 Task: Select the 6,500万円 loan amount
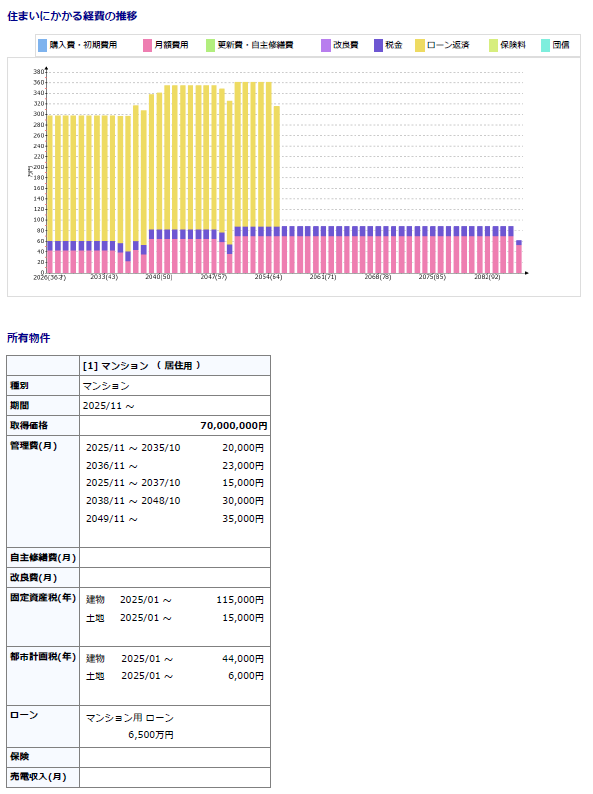[151, 734]
